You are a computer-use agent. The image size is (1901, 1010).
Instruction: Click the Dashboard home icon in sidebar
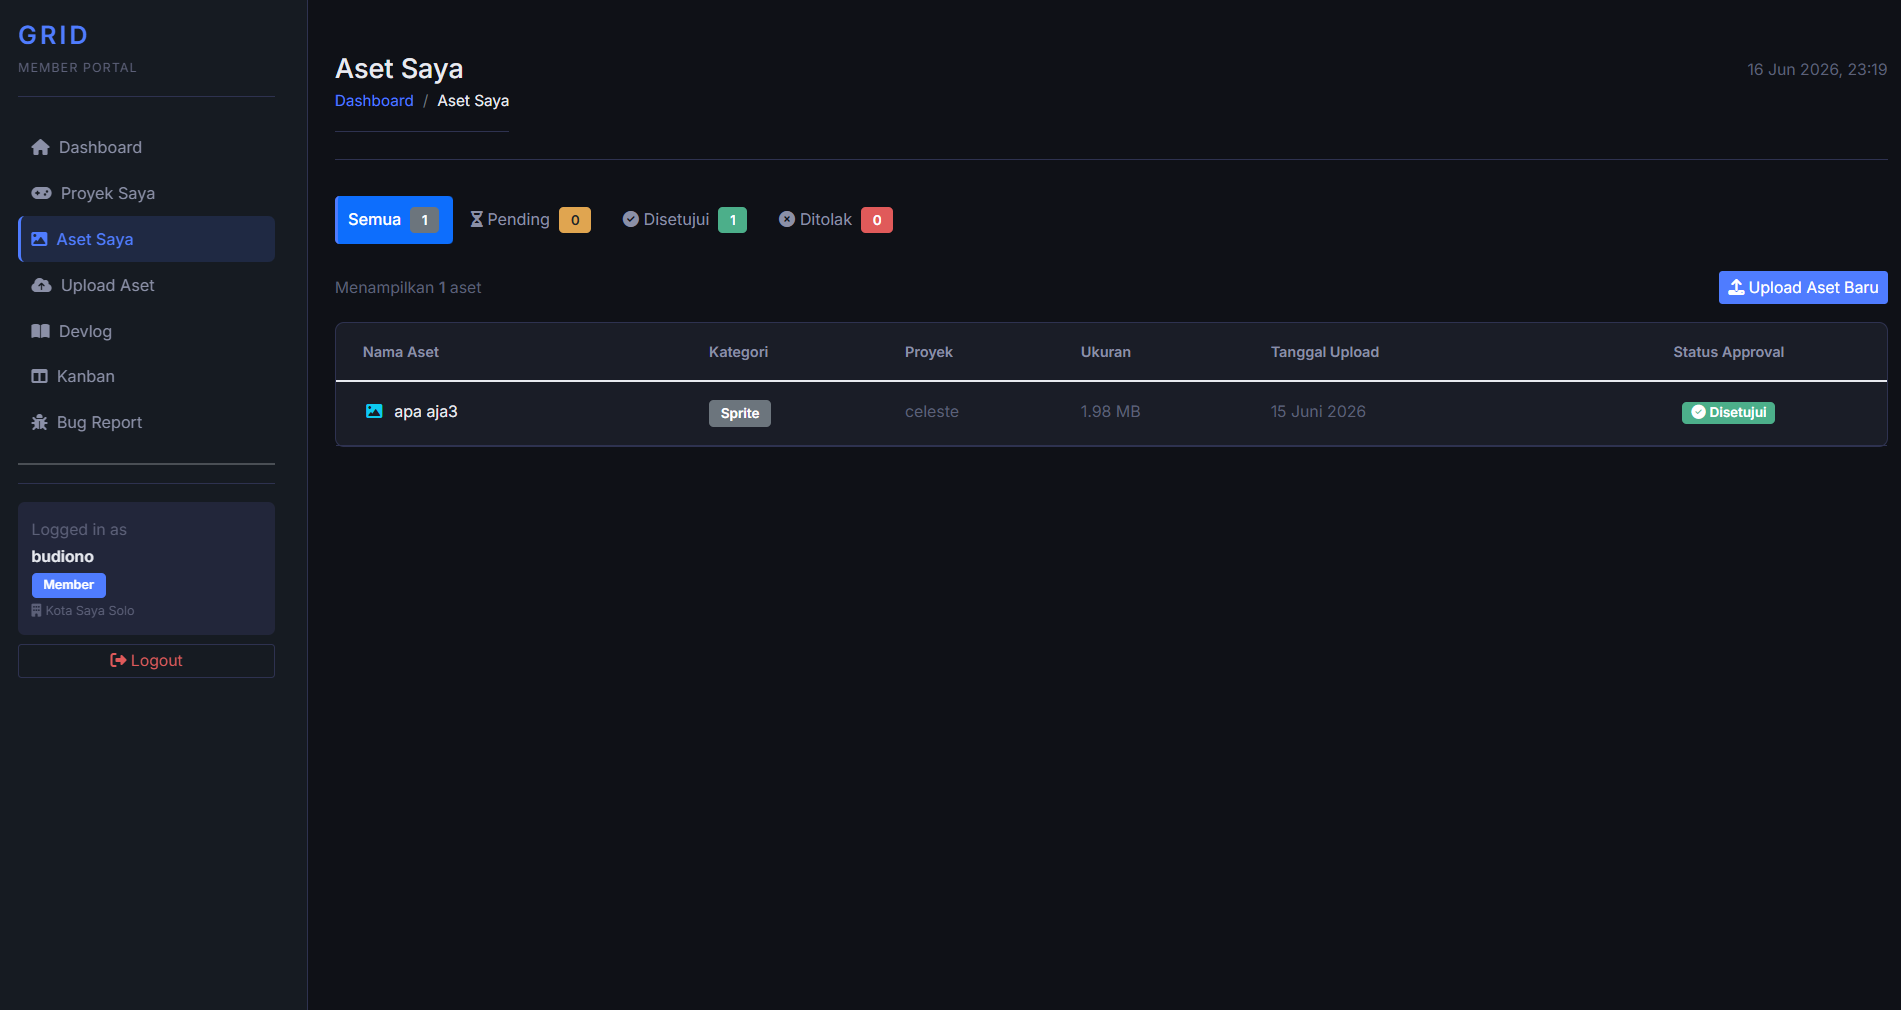(40, 147)
